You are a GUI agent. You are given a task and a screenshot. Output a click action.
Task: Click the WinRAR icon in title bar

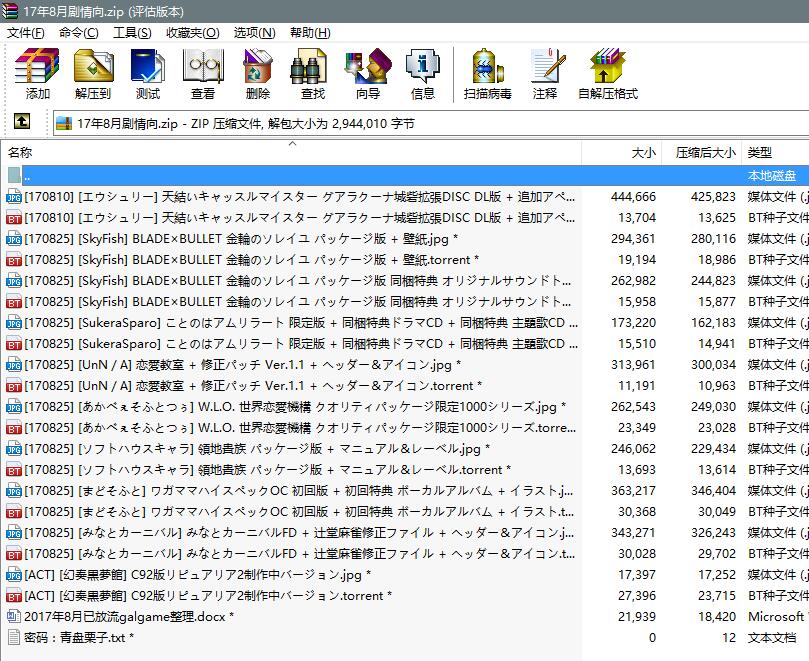click(9, 11)
